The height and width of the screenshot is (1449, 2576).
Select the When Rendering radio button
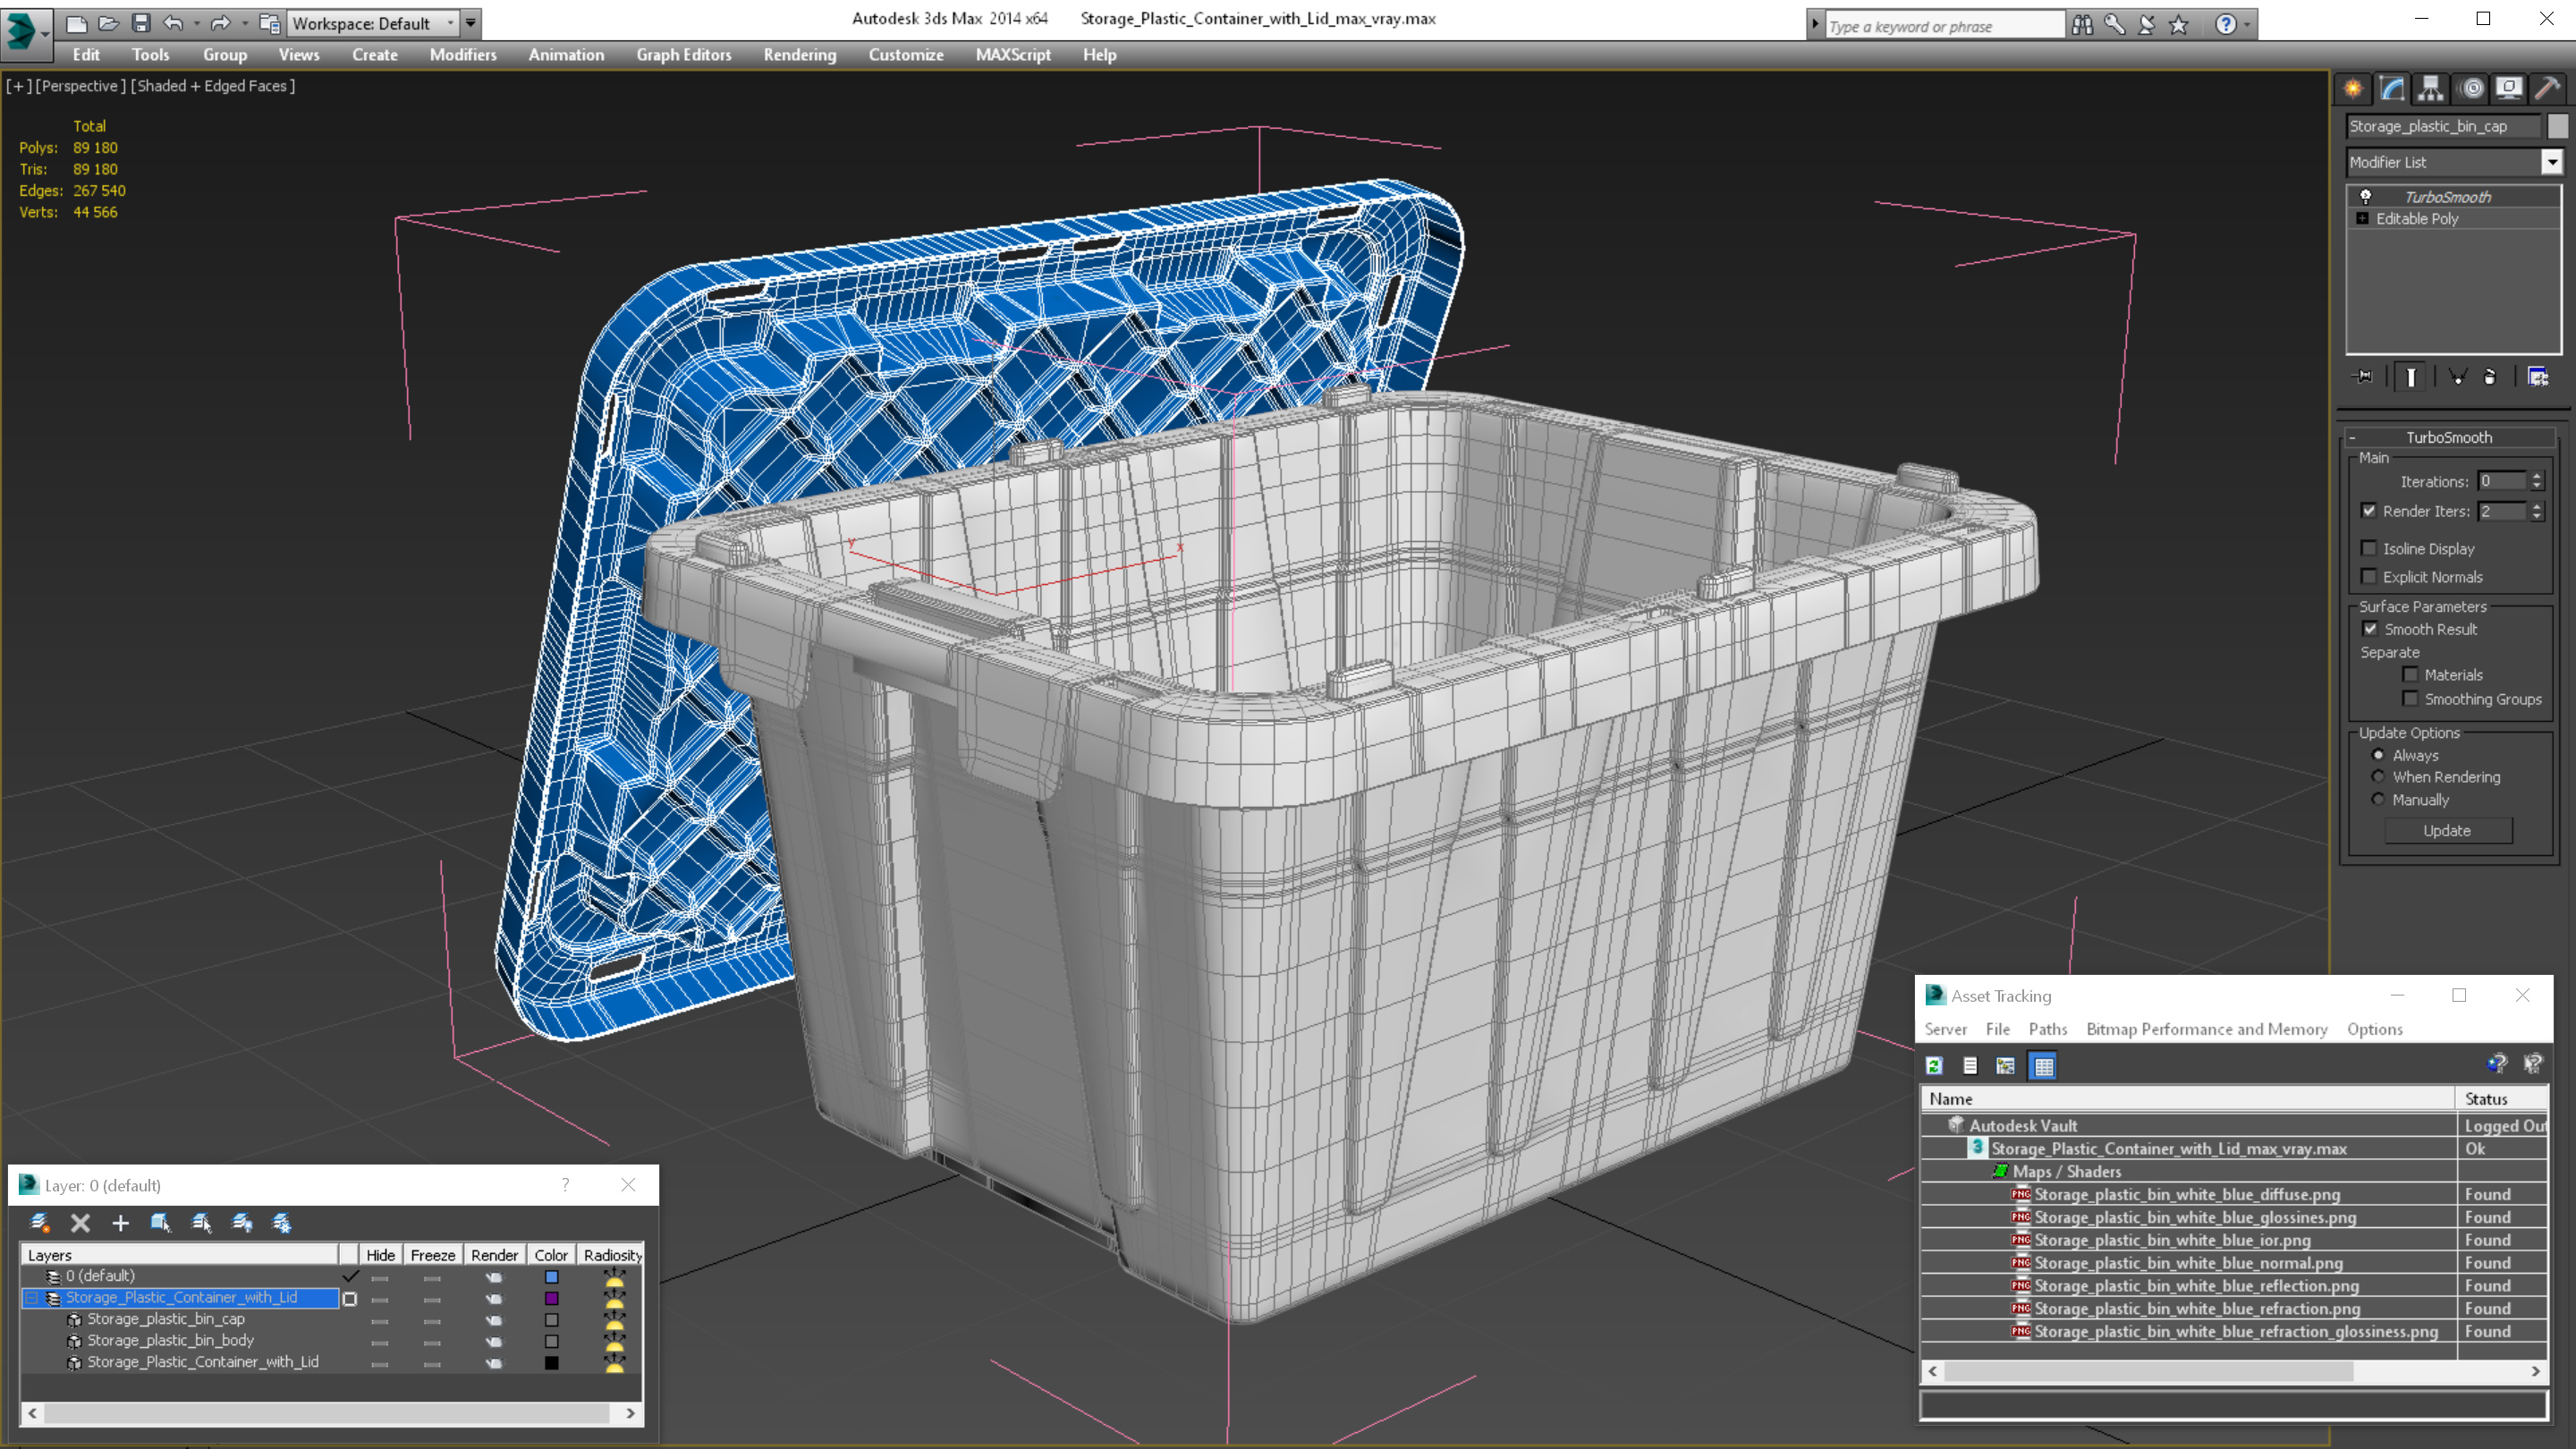click(2378, 777)
